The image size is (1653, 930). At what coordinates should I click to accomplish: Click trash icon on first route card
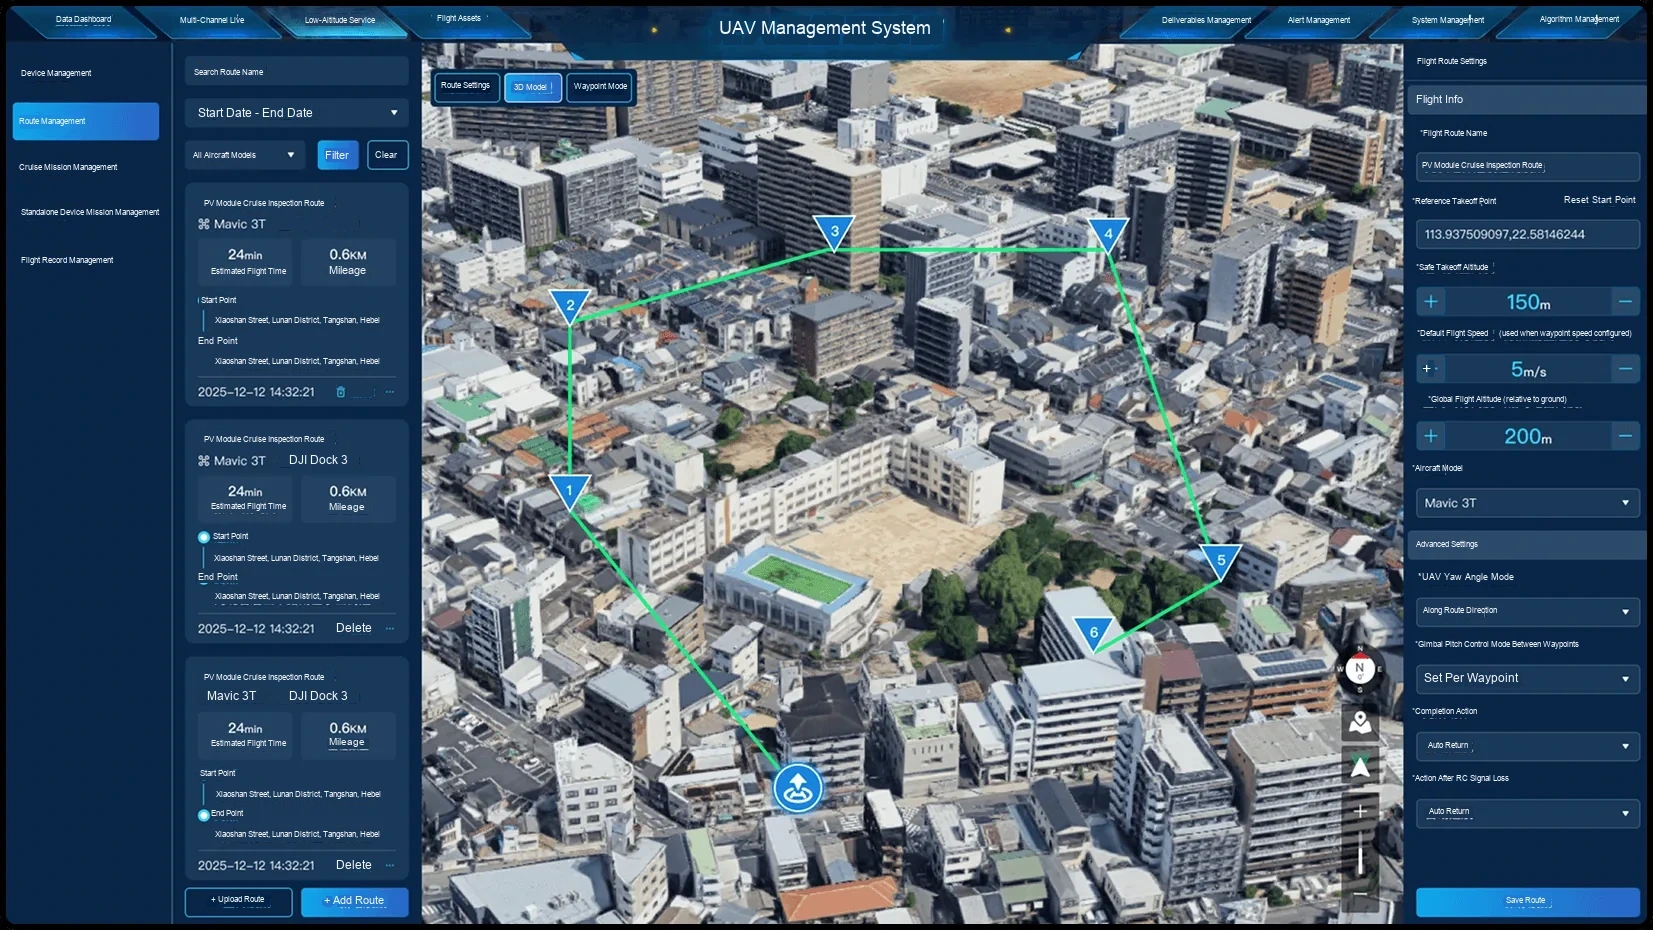(341, 392)
